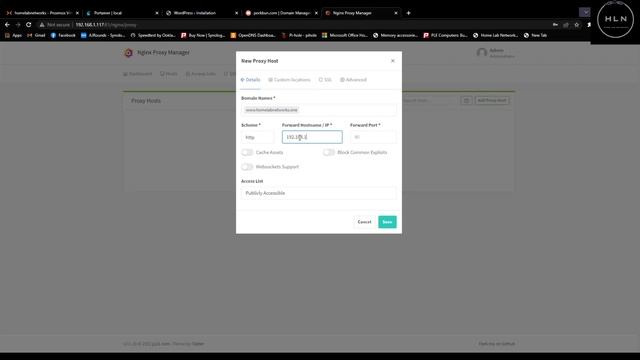Click the help icon beside Add Proxy Host
The height and width of the screenshot is (360, 640).
point(466,100)
